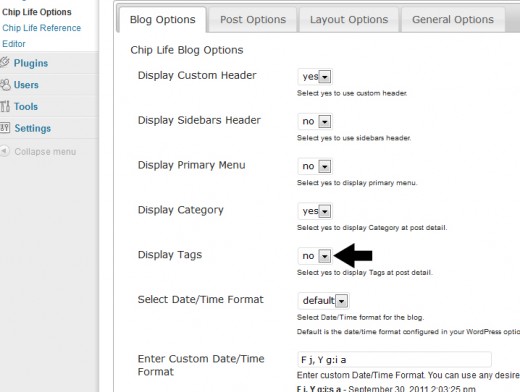Screen dimensions: 520x392
Task: Switch to the Blog Options tab
Action: click(163, 20)
